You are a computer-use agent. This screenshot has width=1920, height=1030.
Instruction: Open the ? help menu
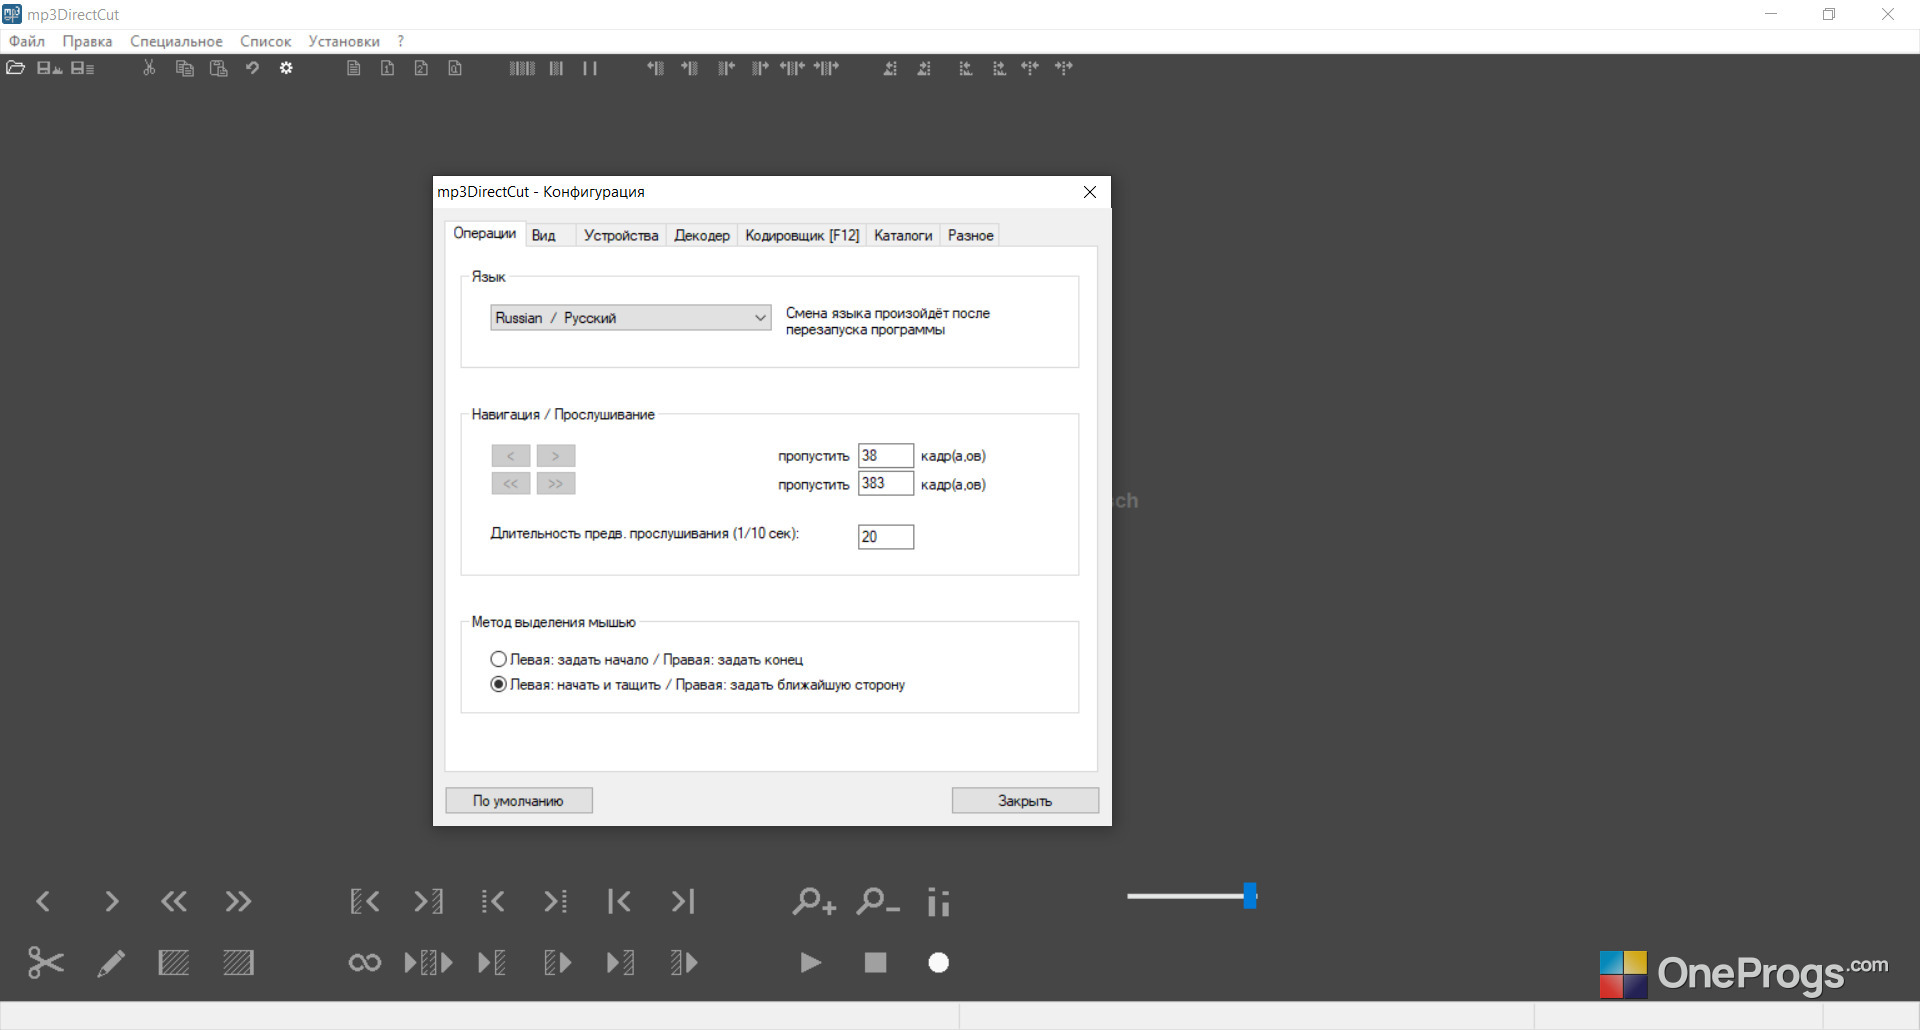tap(401, 41)
